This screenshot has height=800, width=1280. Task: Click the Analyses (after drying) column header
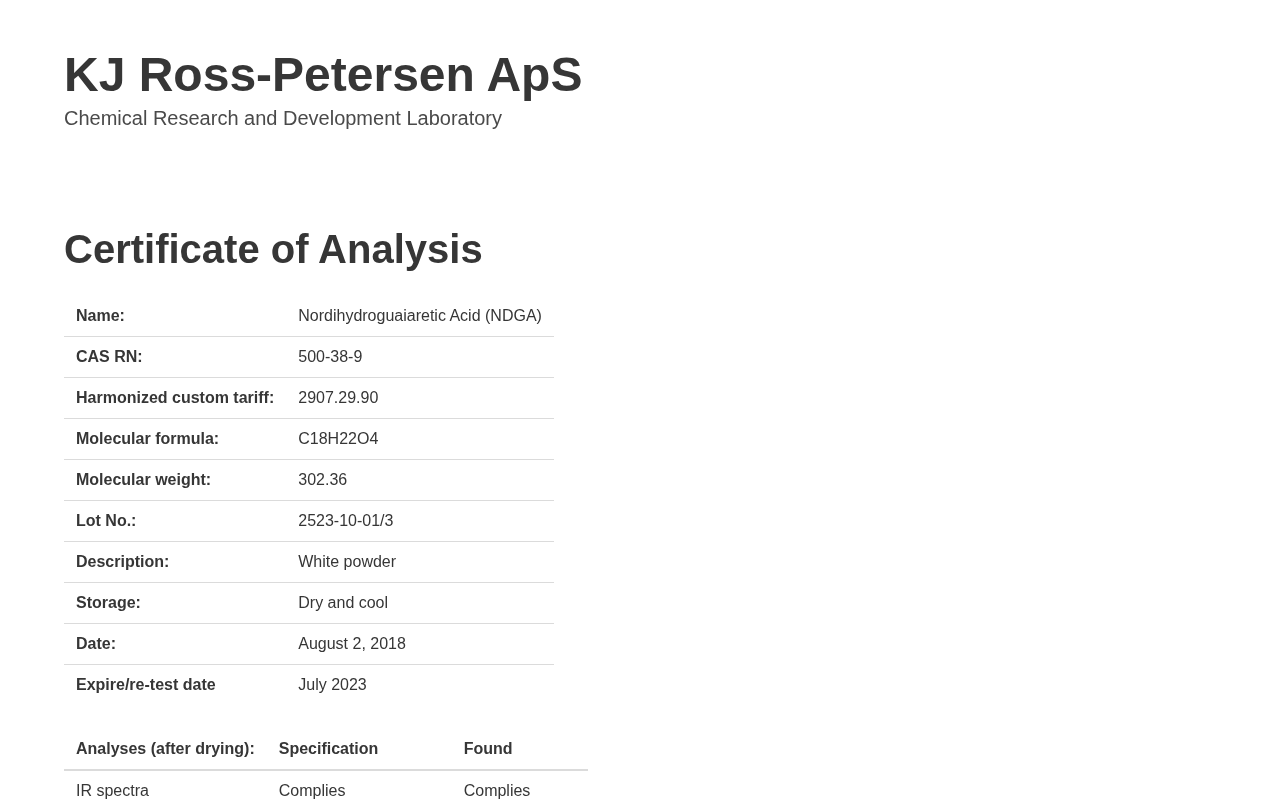(165, 749)
